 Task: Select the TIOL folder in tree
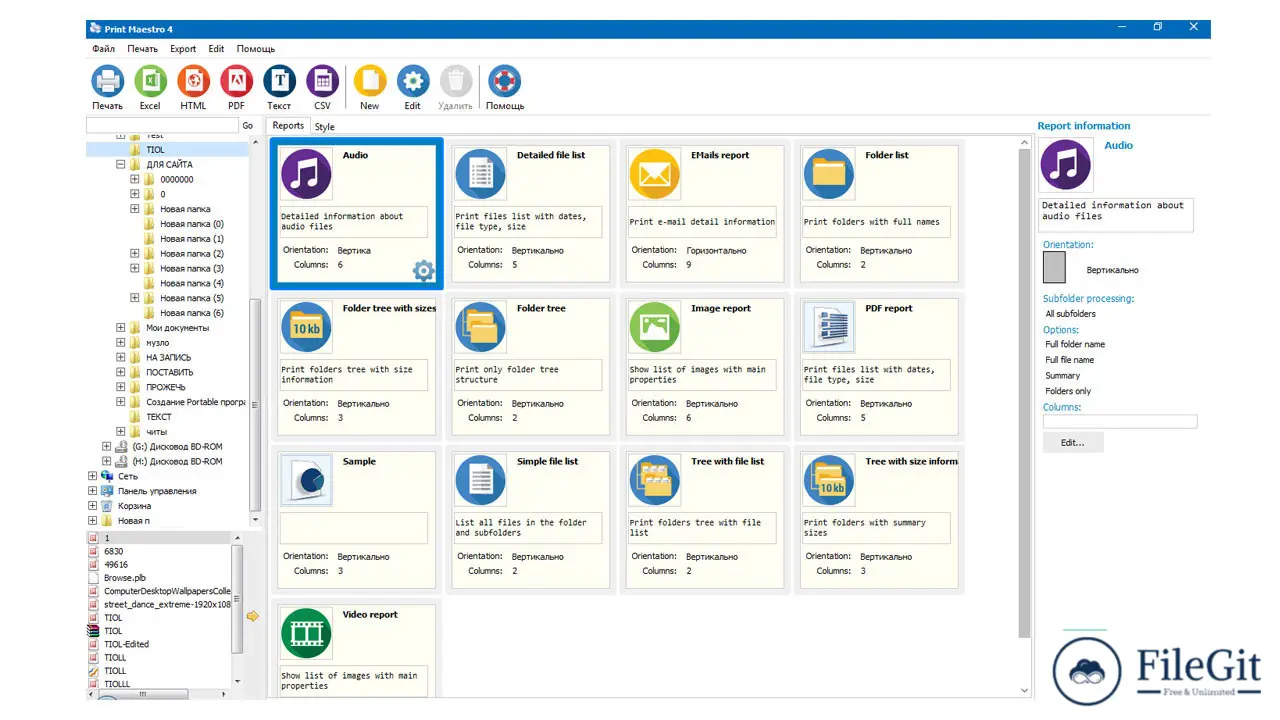pyautogui.click(x=155, y=150)
